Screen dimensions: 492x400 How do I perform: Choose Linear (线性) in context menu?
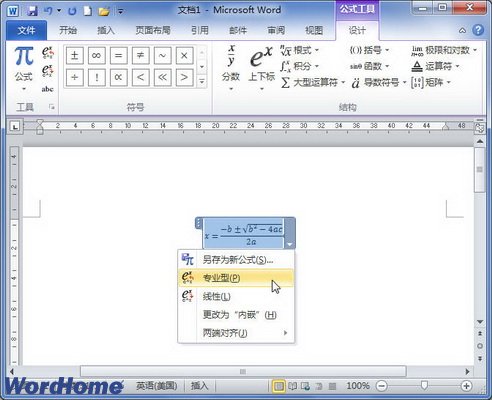(x=236, y=296)
